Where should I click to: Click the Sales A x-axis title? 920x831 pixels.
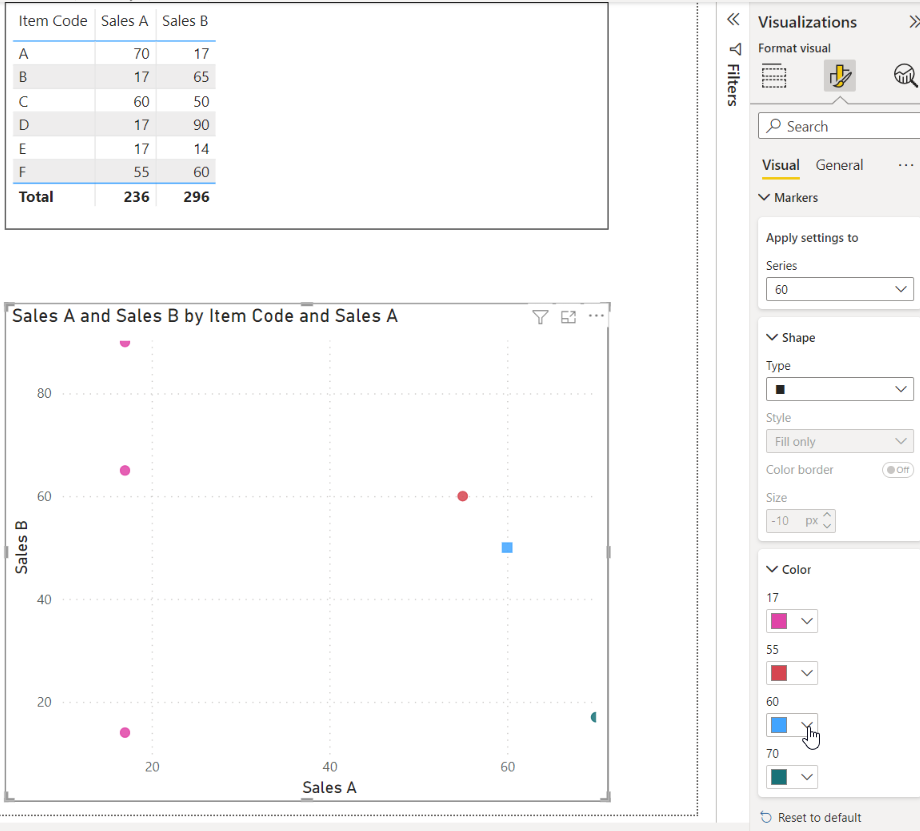click(x=329, y=788)
